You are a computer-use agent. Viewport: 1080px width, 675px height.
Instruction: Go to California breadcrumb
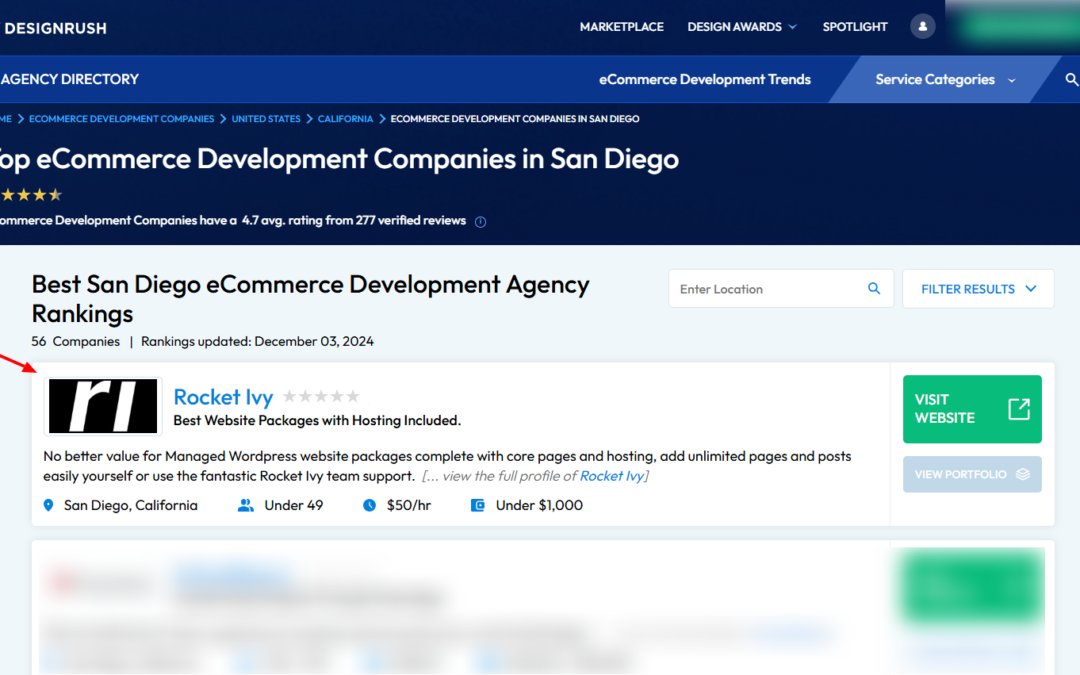345,118
